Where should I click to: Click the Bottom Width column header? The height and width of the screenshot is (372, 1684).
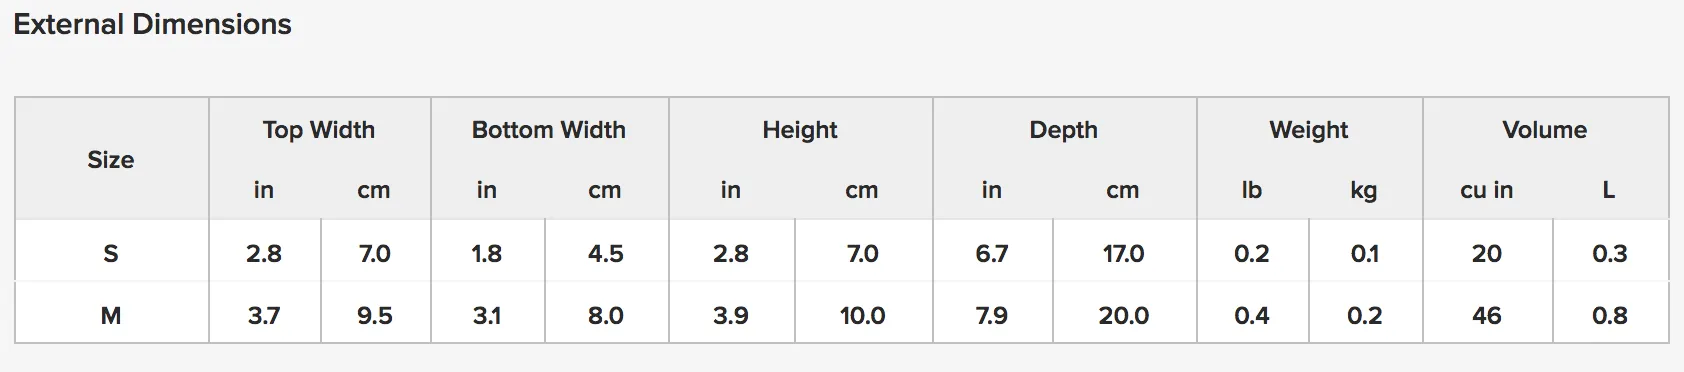click(549, 130)
